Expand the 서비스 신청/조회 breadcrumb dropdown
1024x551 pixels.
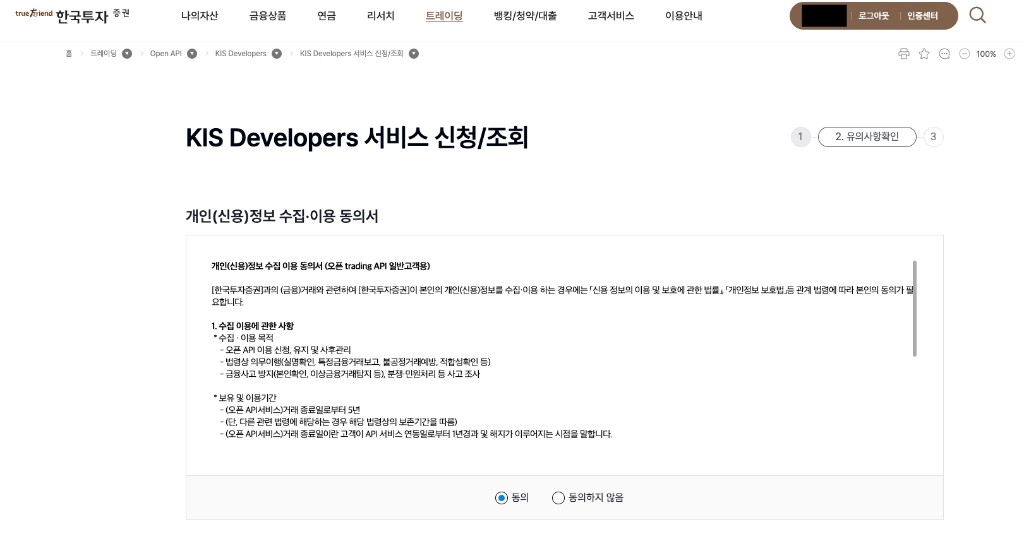click(414, 54)
